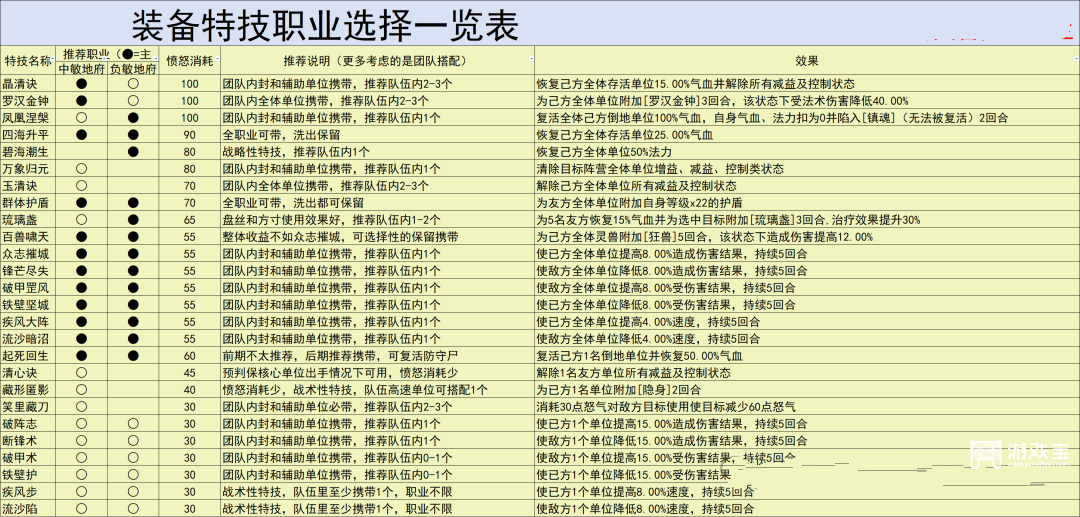Click the effect 解除己方全体单位所有减益及控制状态

[637, 186]
